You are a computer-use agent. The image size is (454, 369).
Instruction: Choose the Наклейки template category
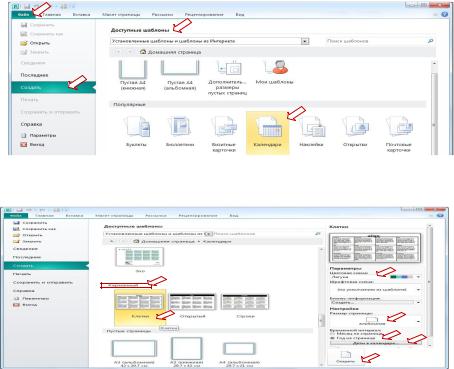tap(311, 131)
